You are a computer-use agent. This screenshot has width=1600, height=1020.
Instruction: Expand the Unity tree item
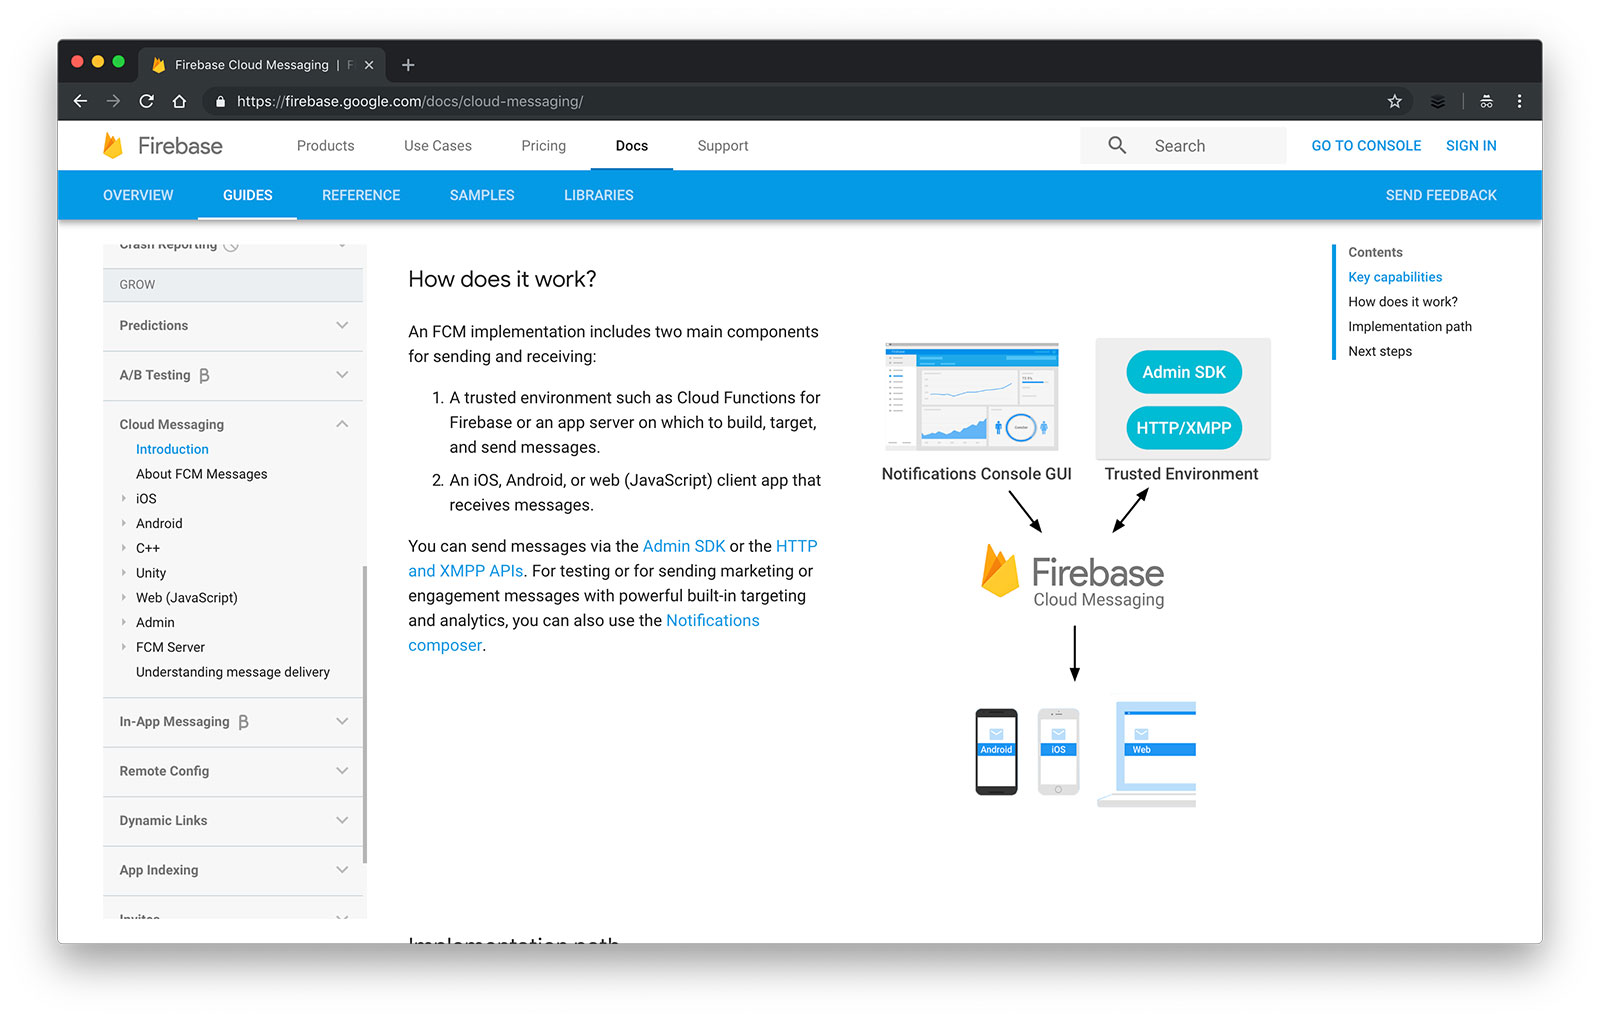pos(124,573)
